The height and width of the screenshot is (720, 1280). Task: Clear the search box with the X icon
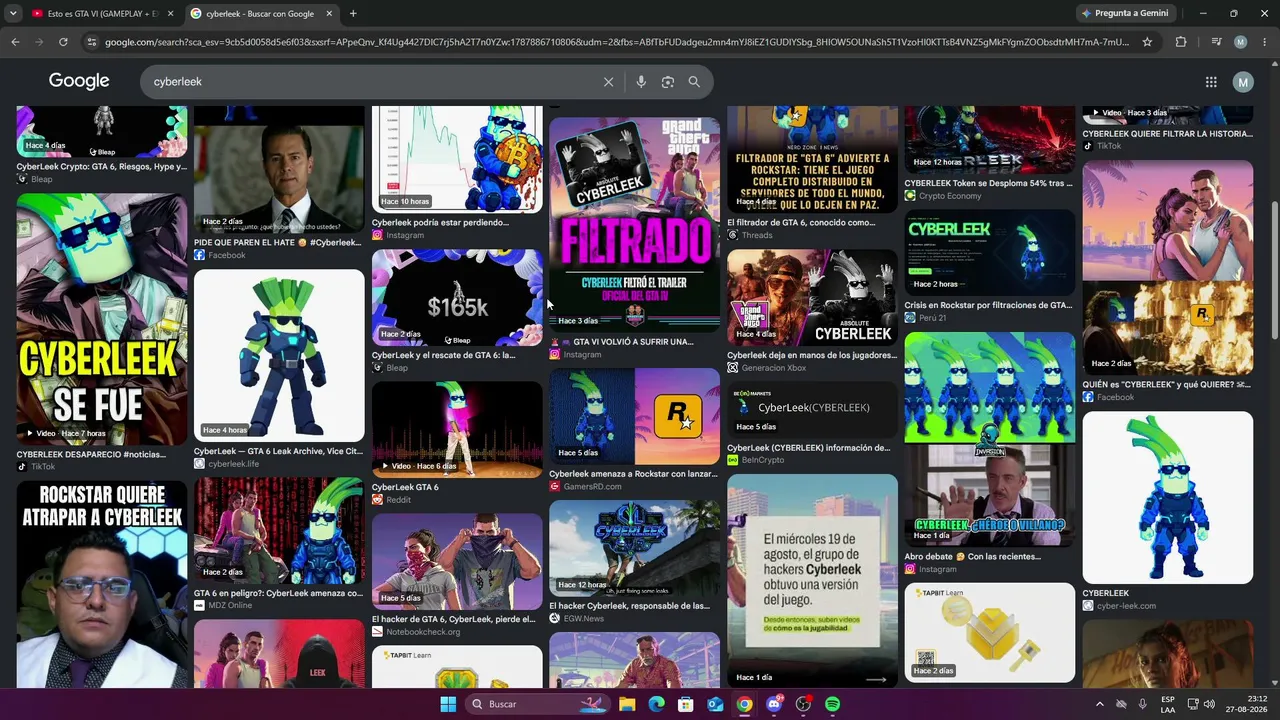pos(608,82)
